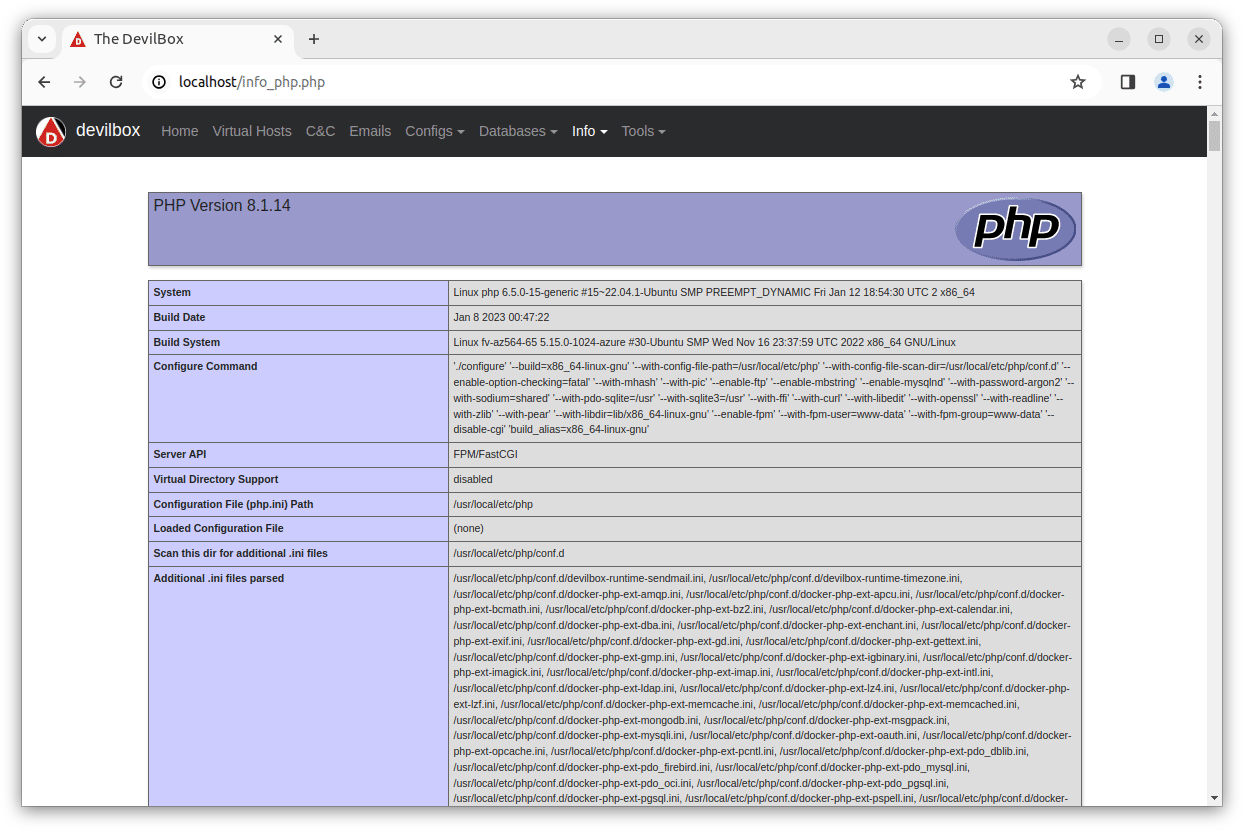
Task: Open the Chrome profile avatar
Action: pos(1163,82)
